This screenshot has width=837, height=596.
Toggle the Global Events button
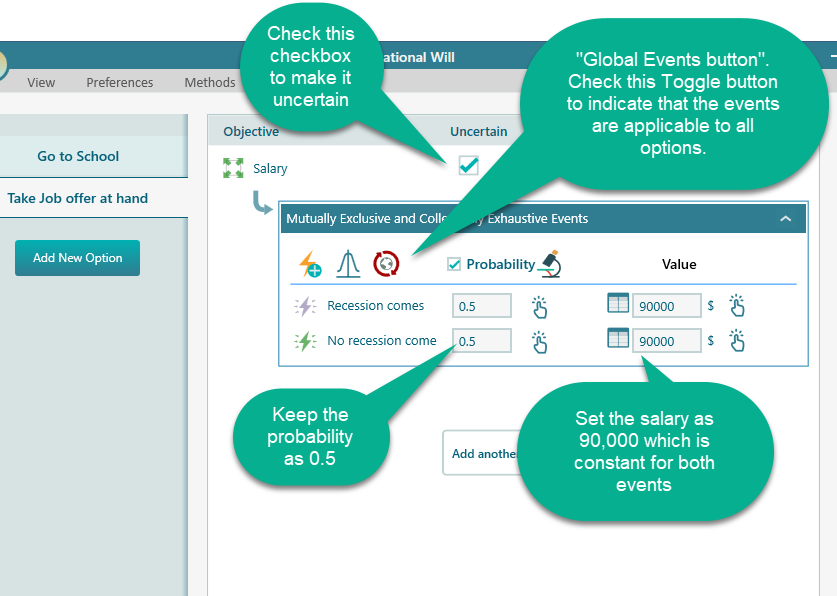tap(386, 264)
